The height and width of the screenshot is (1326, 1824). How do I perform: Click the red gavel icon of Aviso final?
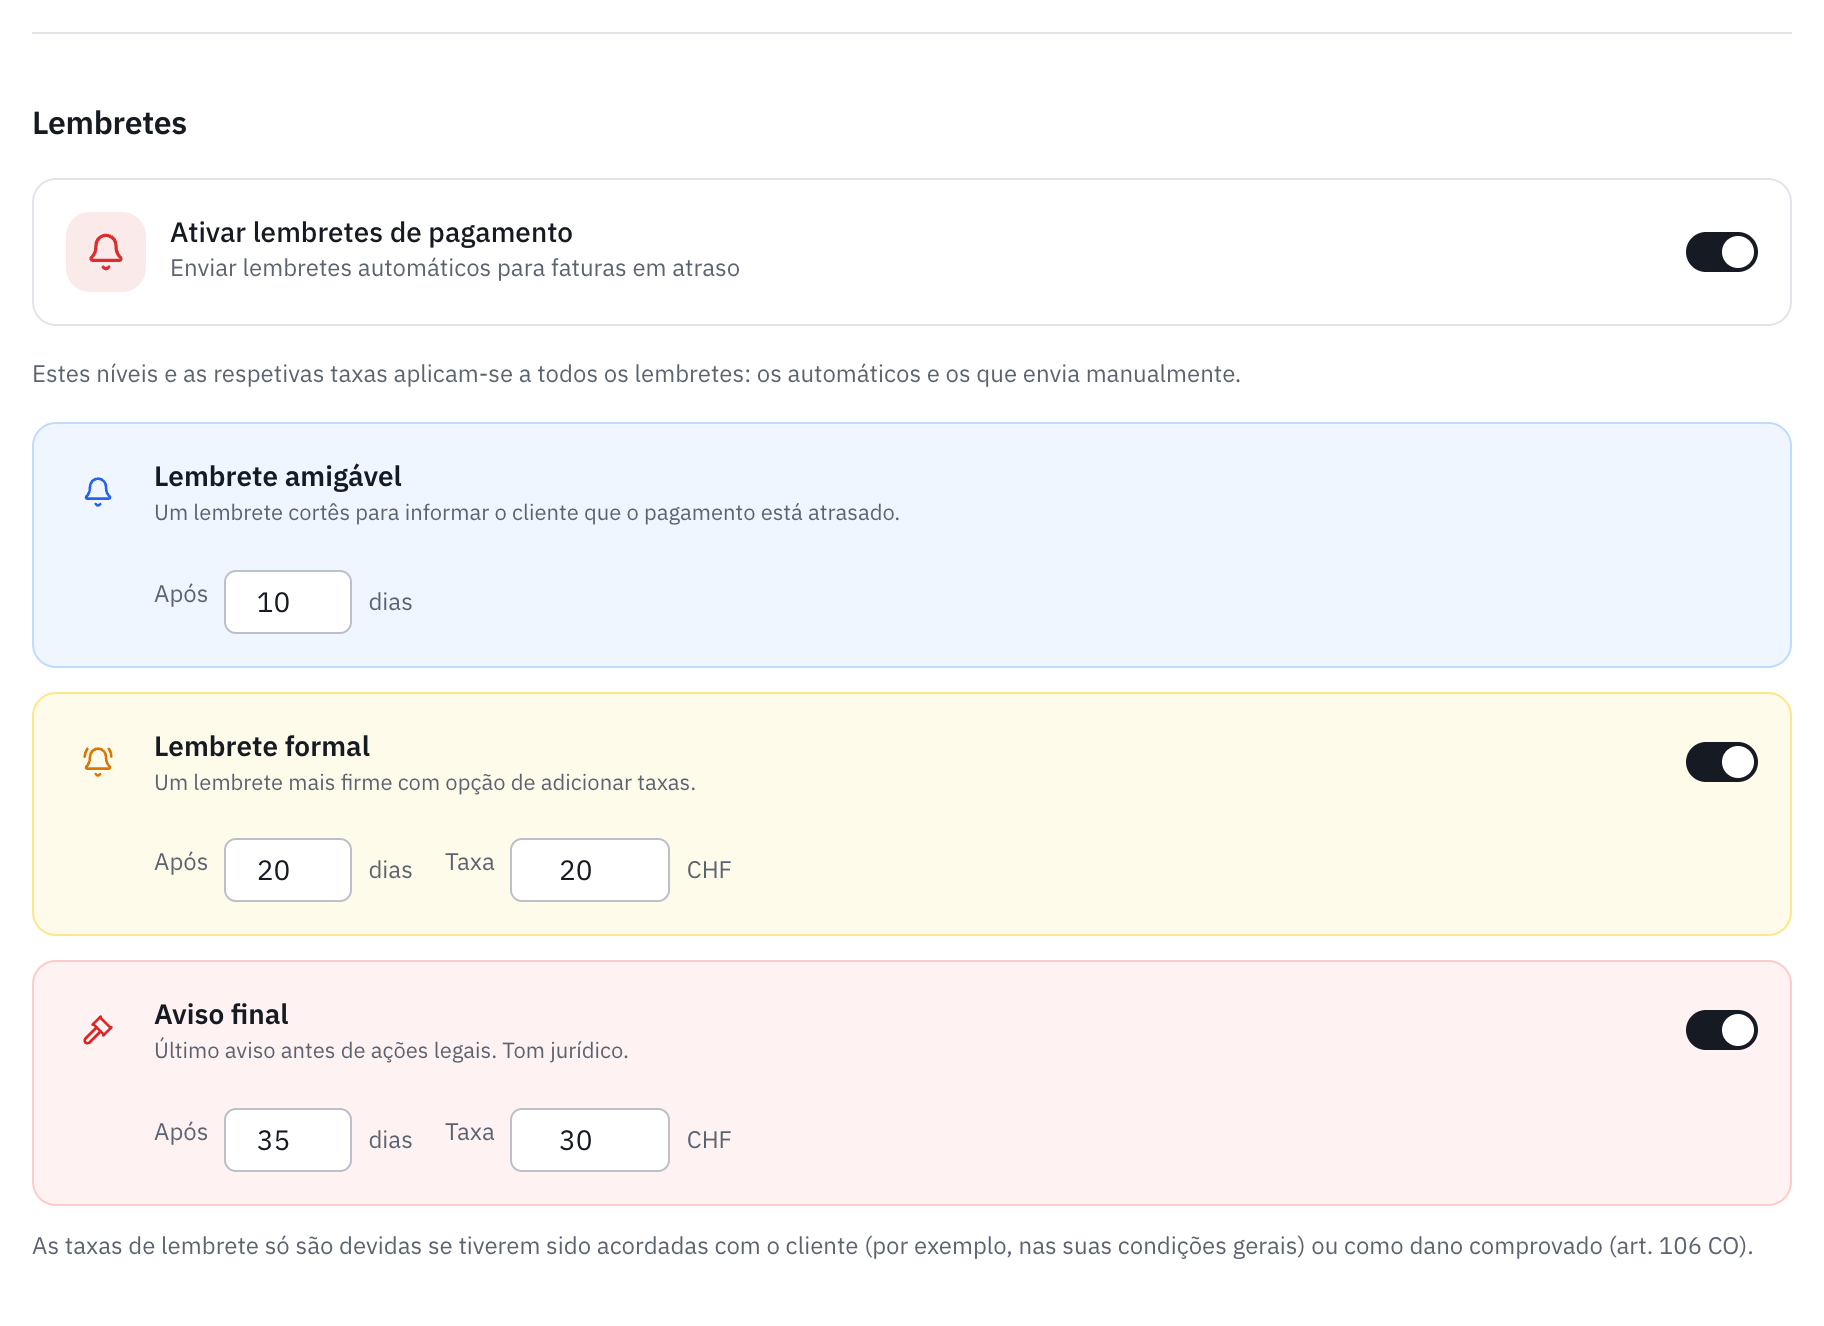click(98, 1030)
